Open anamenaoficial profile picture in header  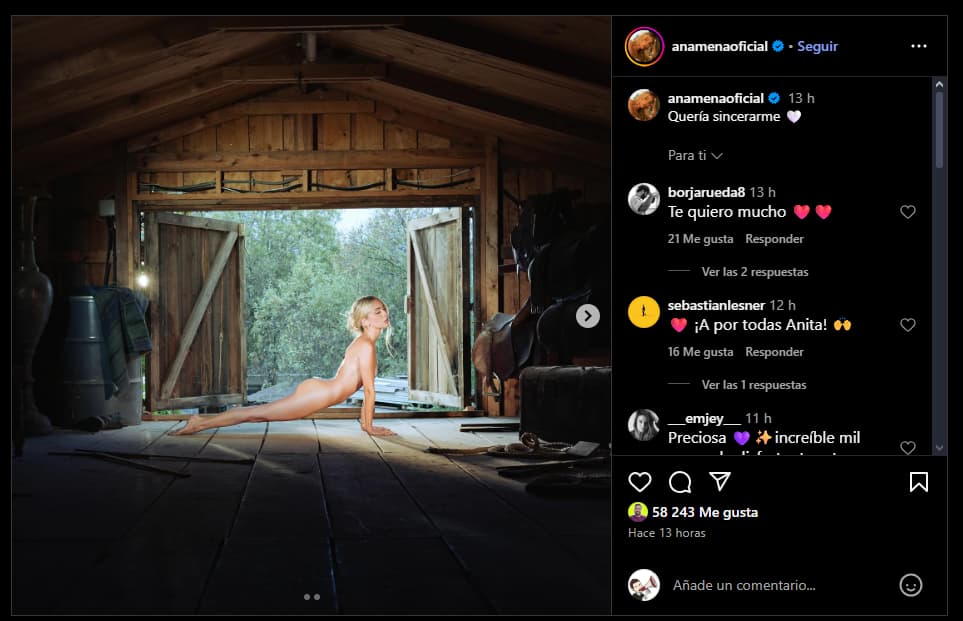click(x=643, y=46)
